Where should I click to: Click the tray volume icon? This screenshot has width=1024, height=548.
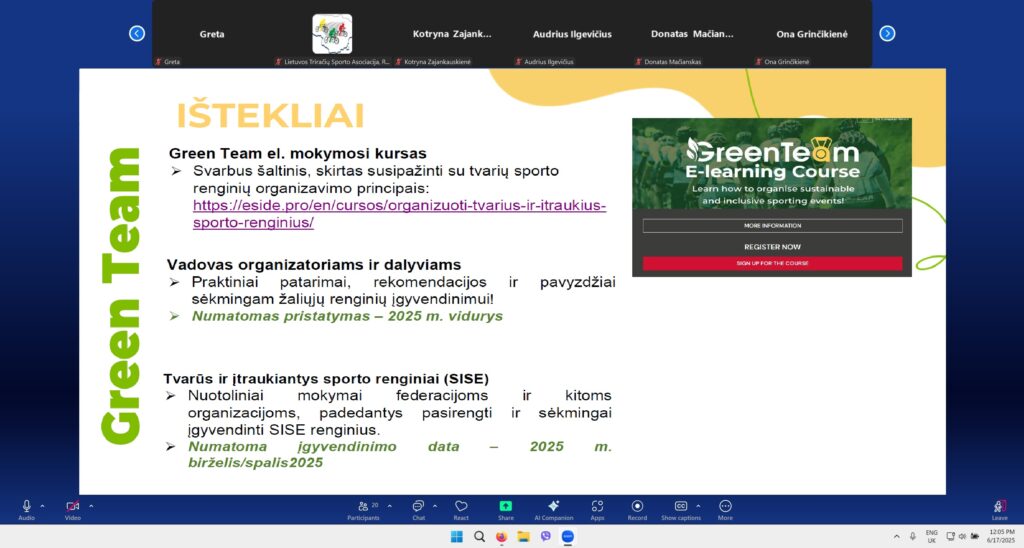[x=962, y=537]
